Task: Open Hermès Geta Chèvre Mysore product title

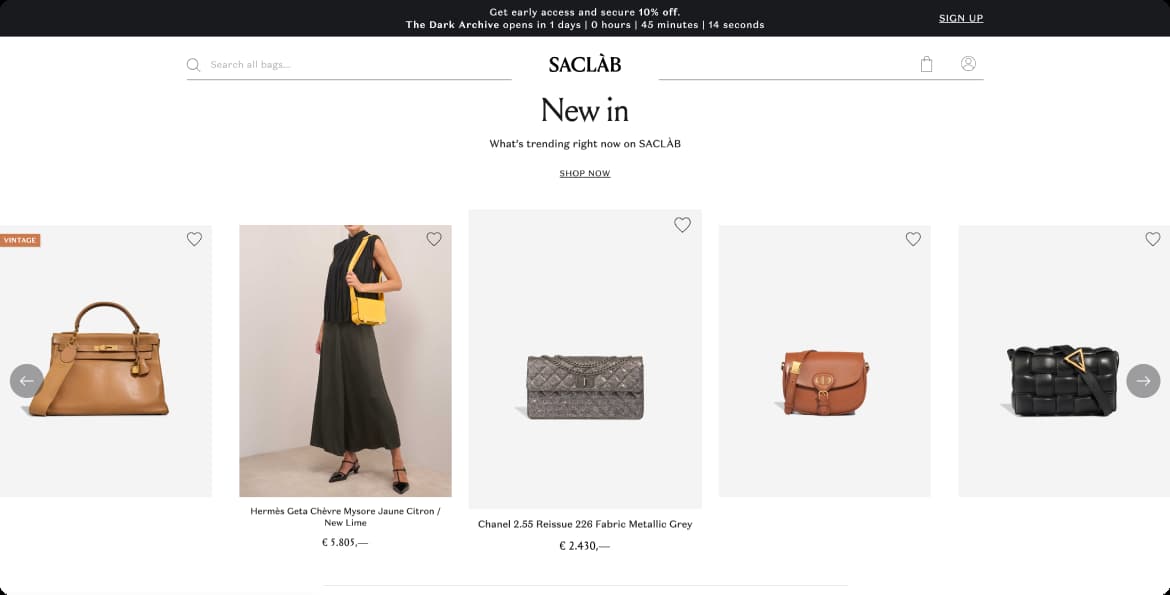Action: pyautogui.click(x=345, y=517)
